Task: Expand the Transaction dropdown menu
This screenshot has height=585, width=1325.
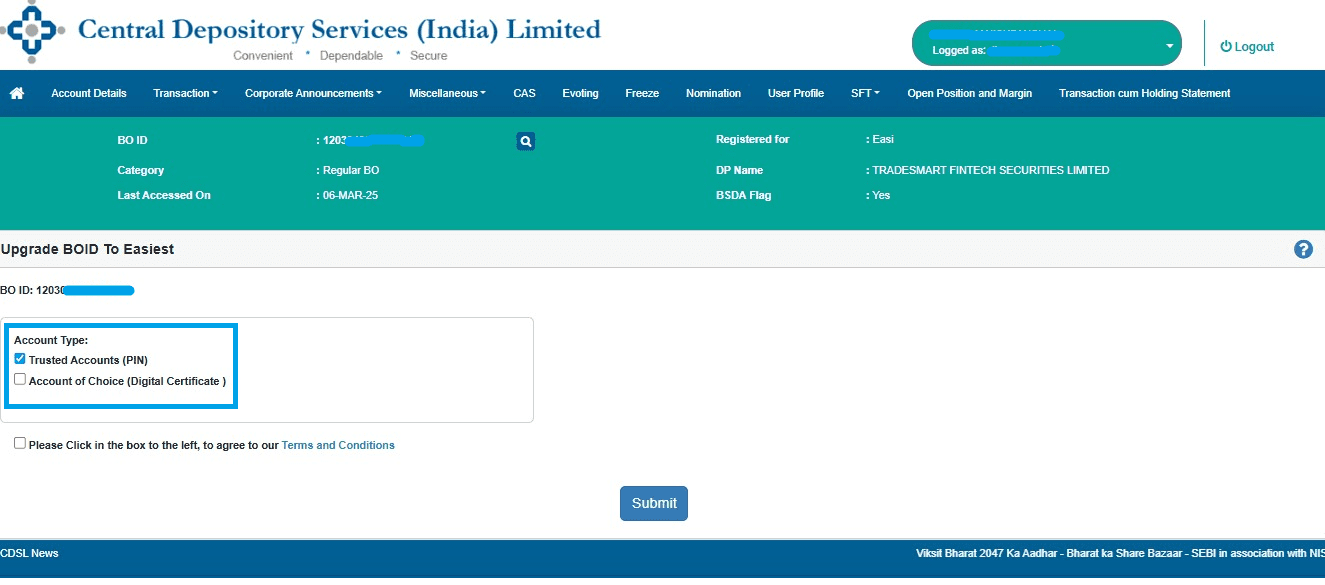Action: [x=185, y=93]
